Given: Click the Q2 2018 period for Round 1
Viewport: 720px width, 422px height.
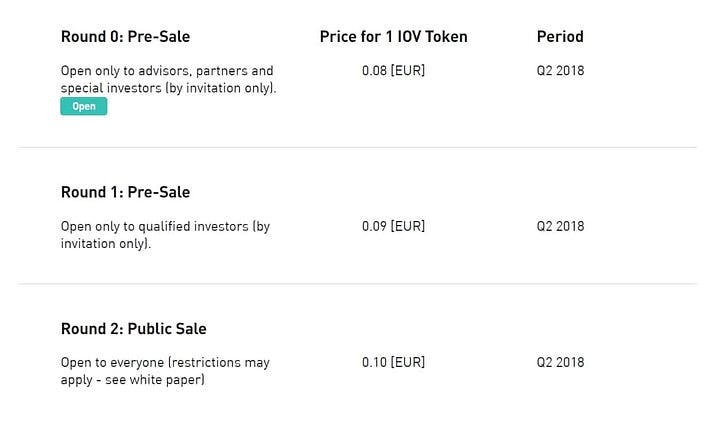Looking at the screenshot, I should tap(560, 226).
